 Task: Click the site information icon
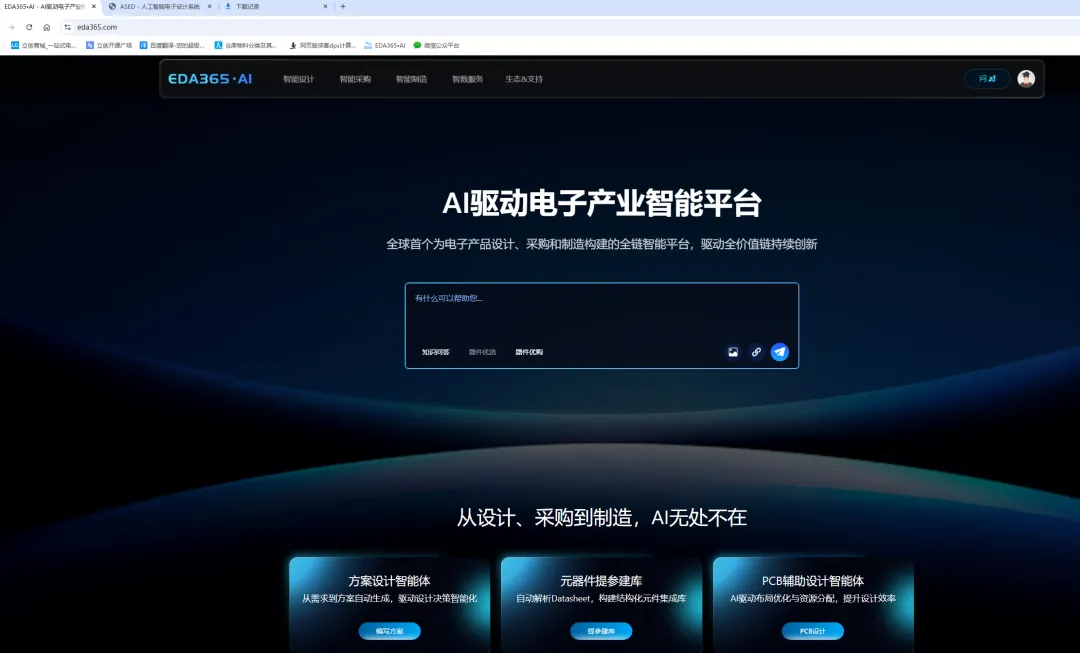coord(68,27)
